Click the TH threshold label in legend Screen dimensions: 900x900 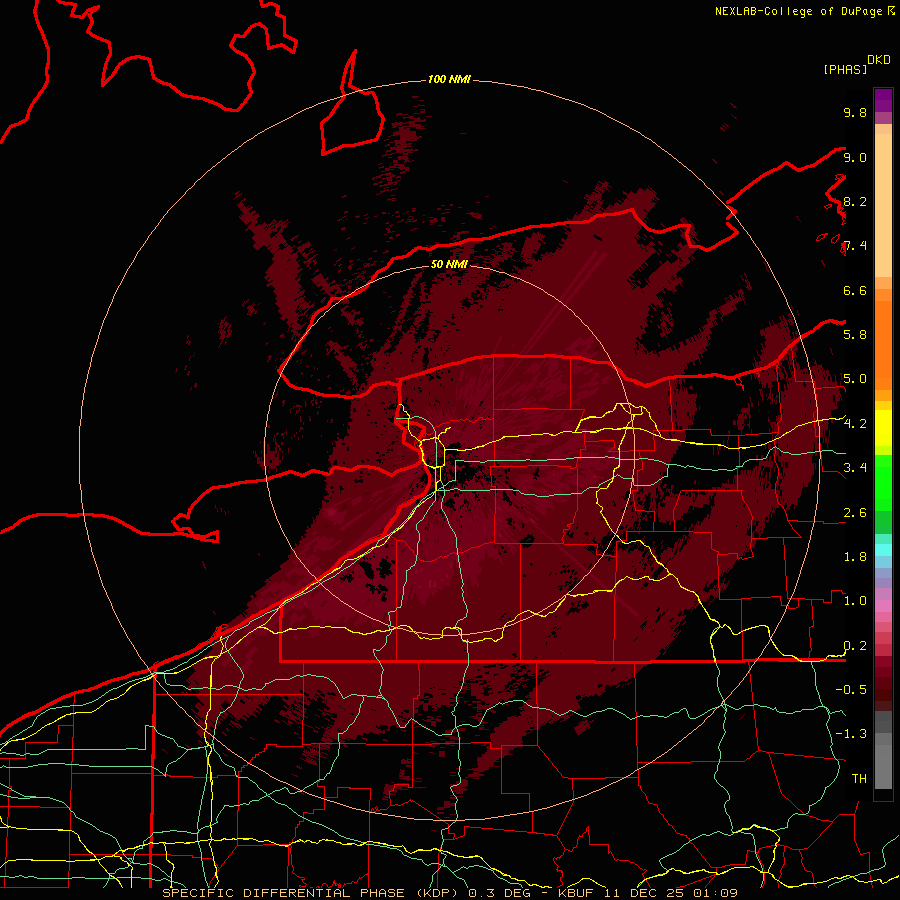click(859, 779)
